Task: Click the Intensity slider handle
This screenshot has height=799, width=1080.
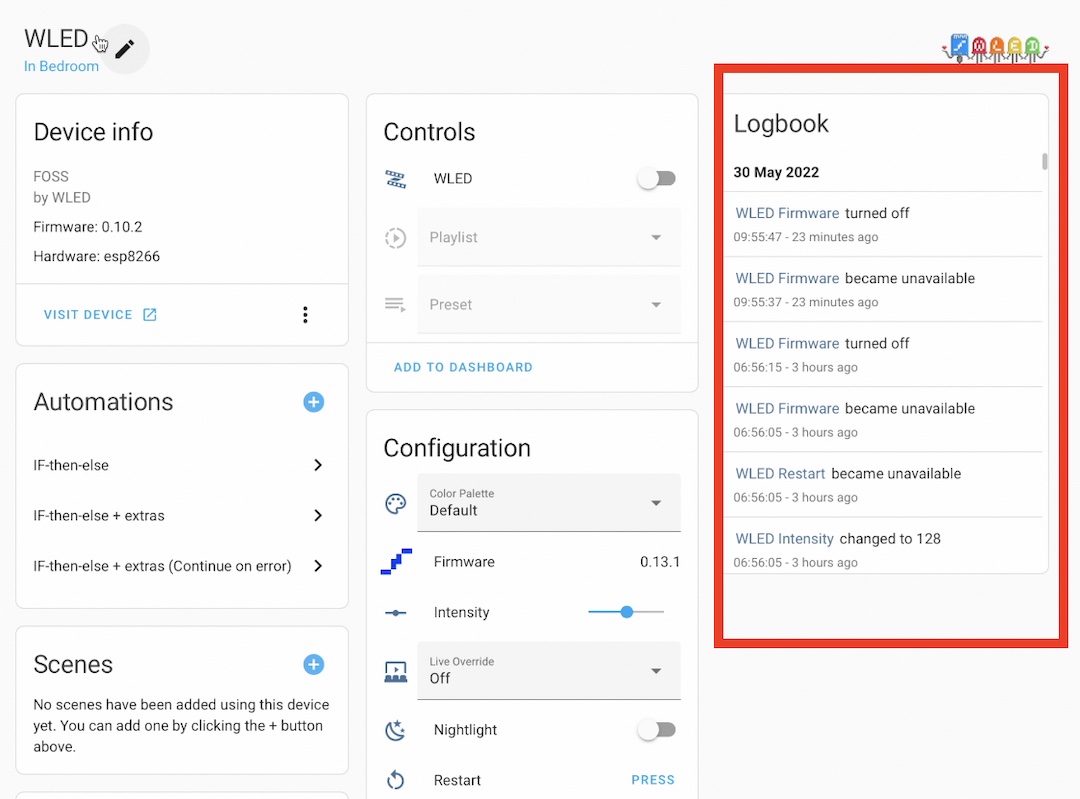Action: pyautogui.click(x=627, y=612)
